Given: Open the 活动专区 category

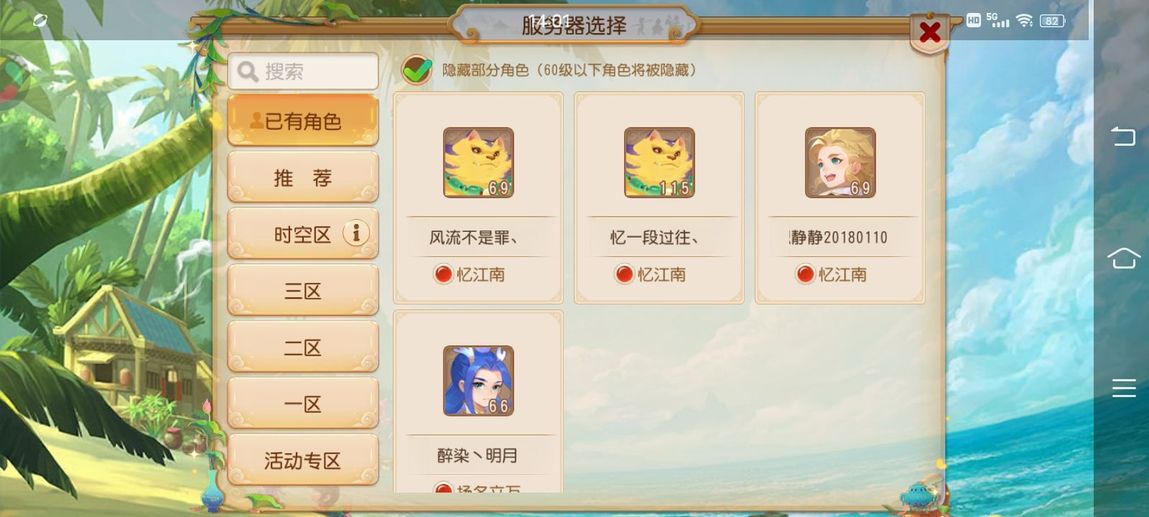Looking at the screenshot, I should (x=303, y=460).
